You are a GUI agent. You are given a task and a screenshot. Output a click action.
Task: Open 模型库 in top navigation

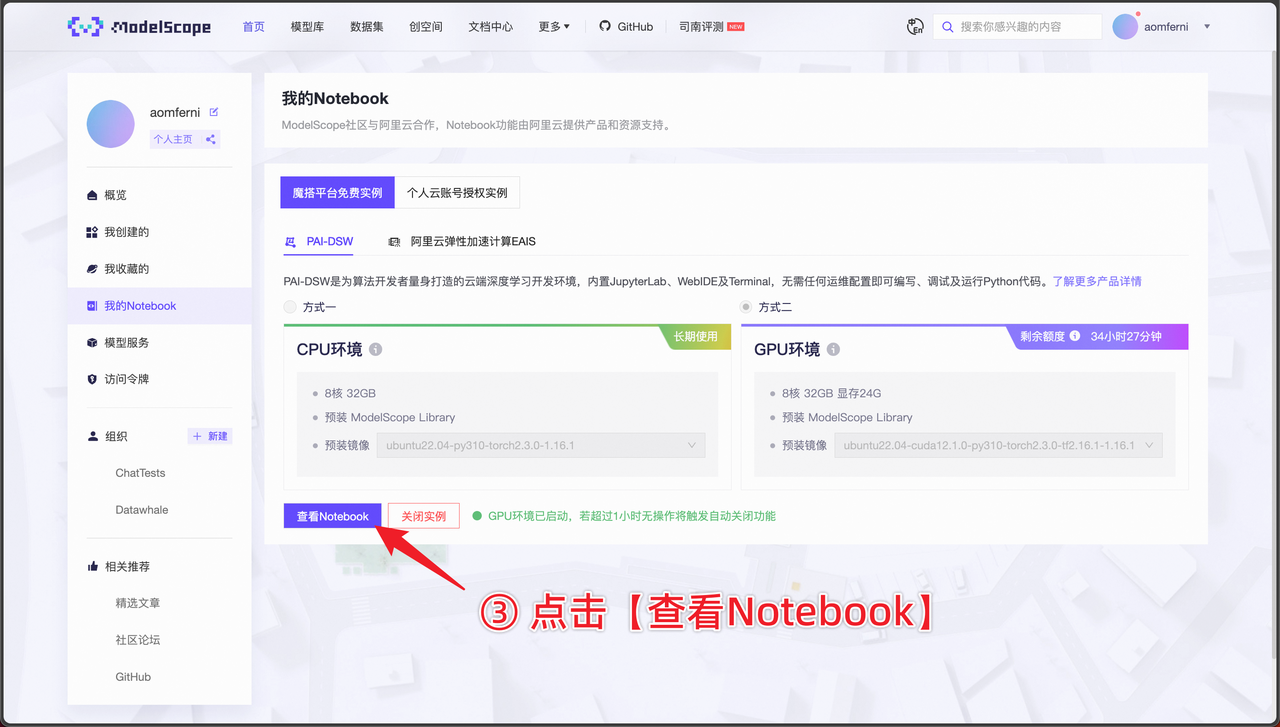[307, 27]
